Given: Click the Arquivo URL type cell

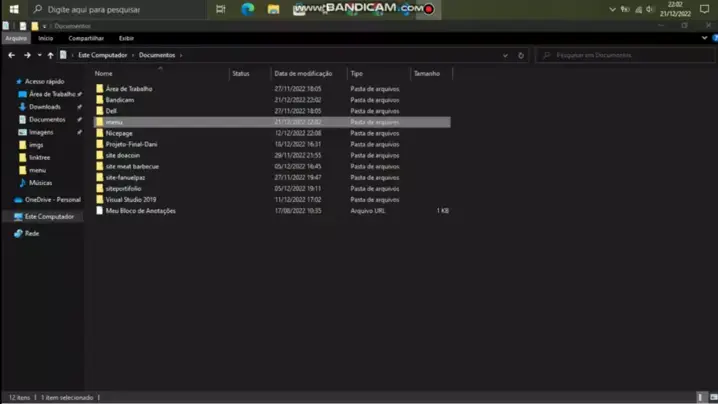Looking at the screenshot, I should (368, 211).
